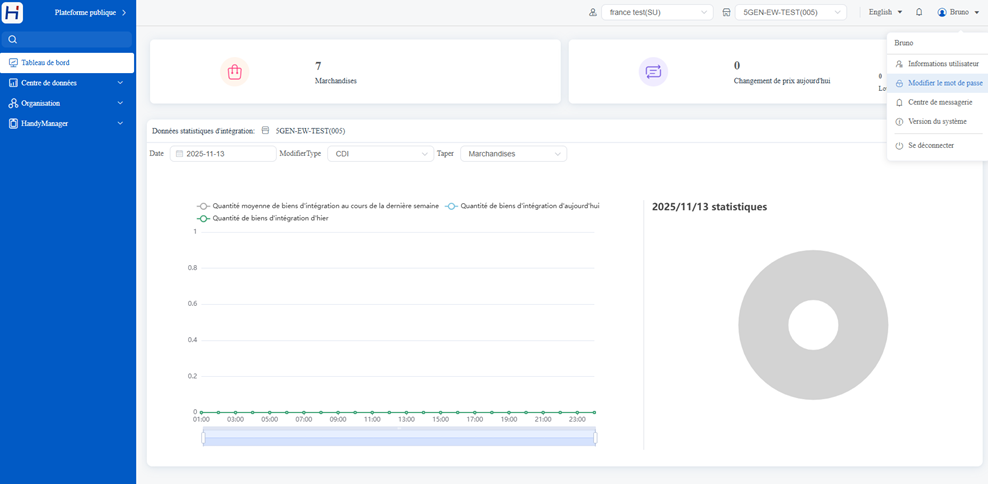Click the Bruno user avatar icon
The height and width of the screenshot is (484, 988).
click(942, 12)
